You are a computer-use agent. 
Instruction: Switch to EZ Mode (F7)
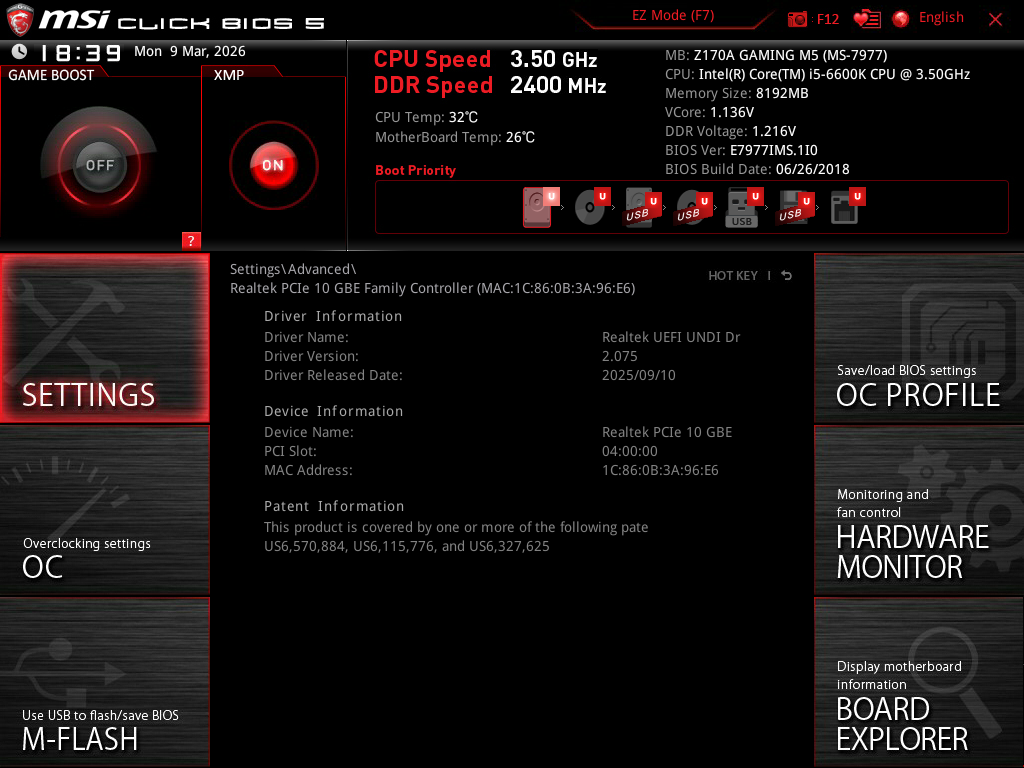pos(673,15)
